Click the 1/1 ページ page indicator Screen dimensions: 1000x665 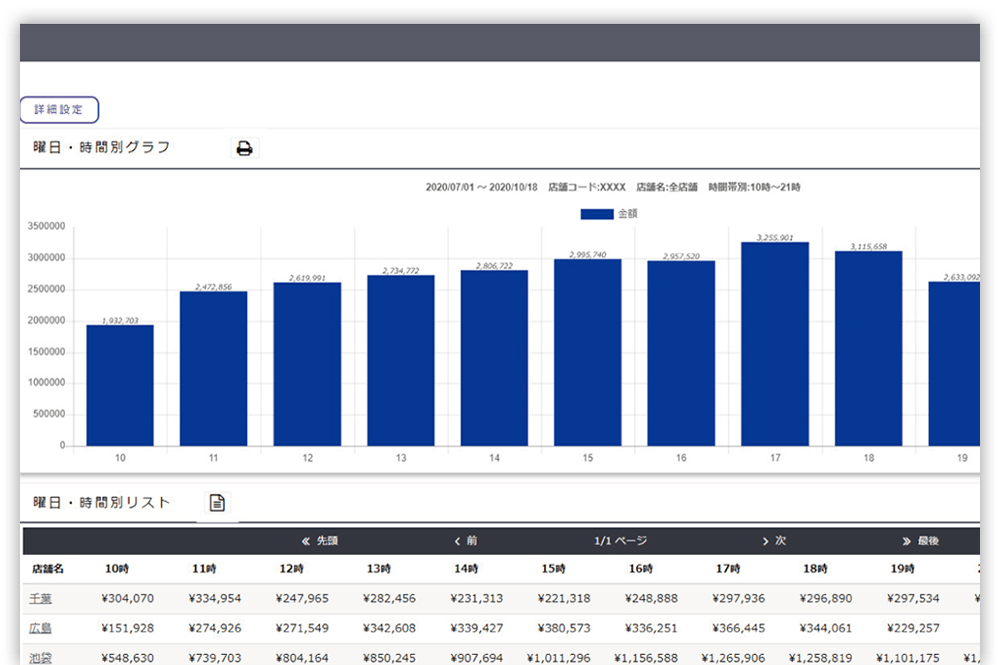click(x=620, y=541)
